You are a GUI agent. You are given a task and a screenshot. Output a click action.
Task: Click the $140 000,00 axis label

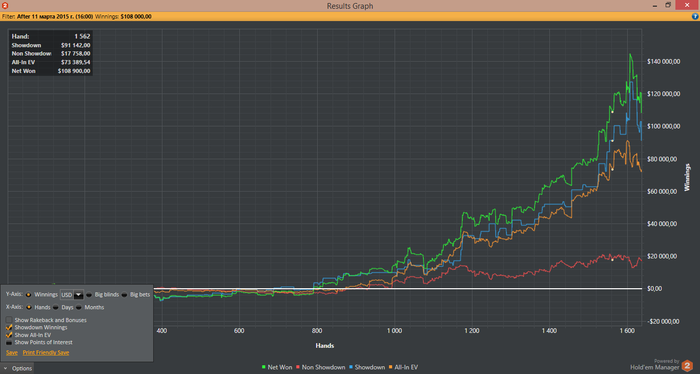click(x=663, y=61)
